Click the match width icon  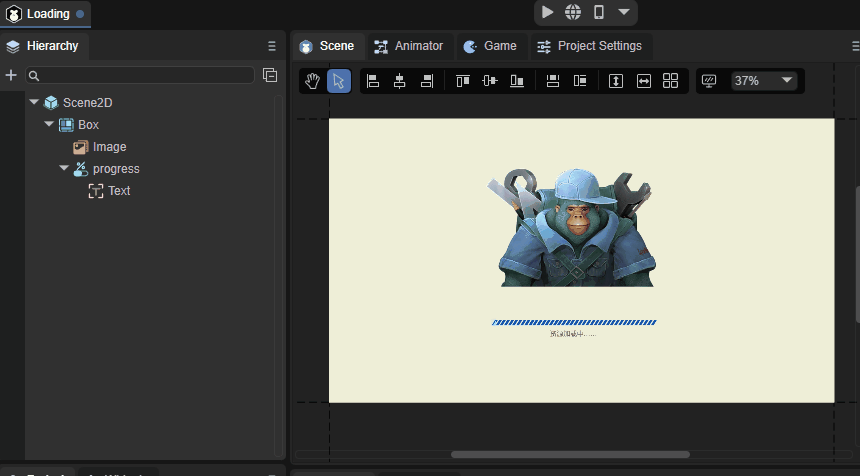click(644, 81)
